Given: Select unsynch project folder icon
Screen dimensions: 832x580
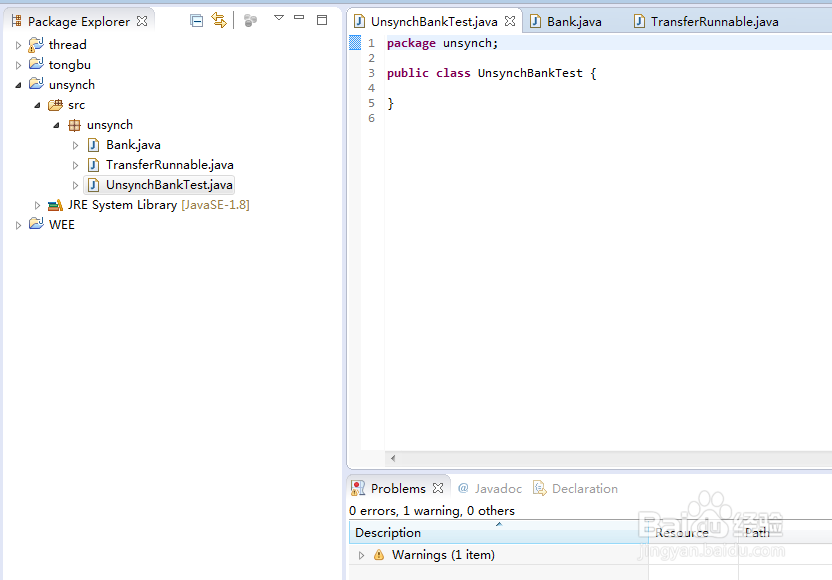Looking at the screenshot, I should [36, 84].
